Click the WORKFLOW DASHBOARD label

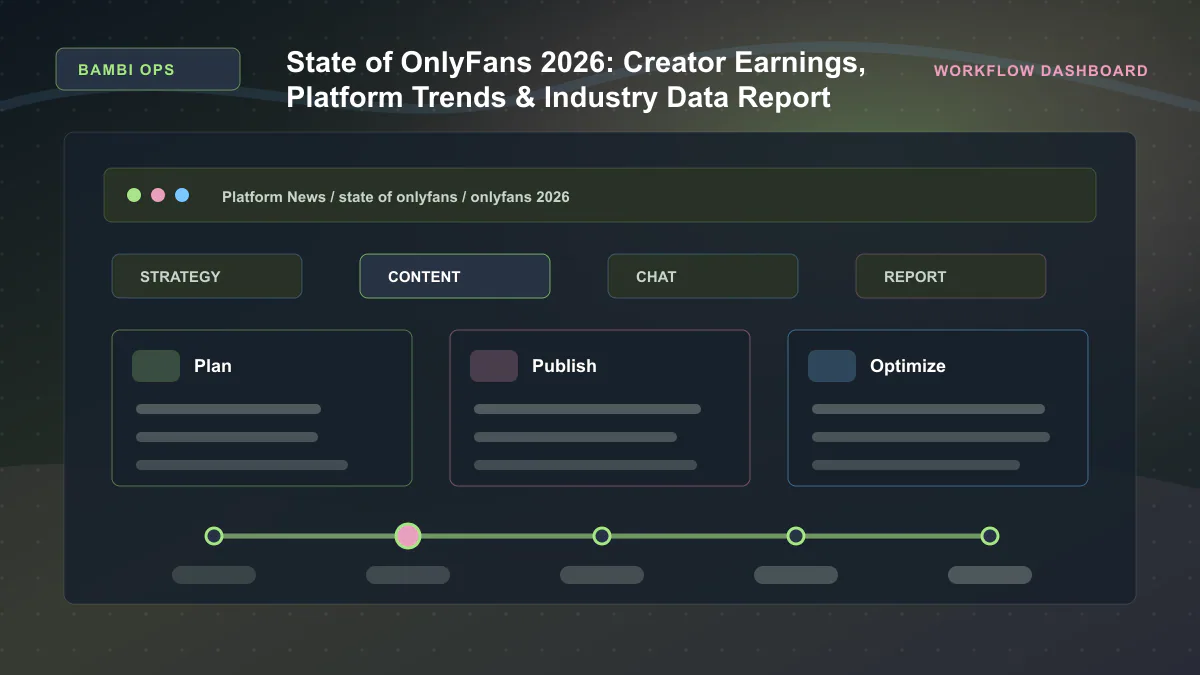pyautogui.click(x=1041, y=71)
